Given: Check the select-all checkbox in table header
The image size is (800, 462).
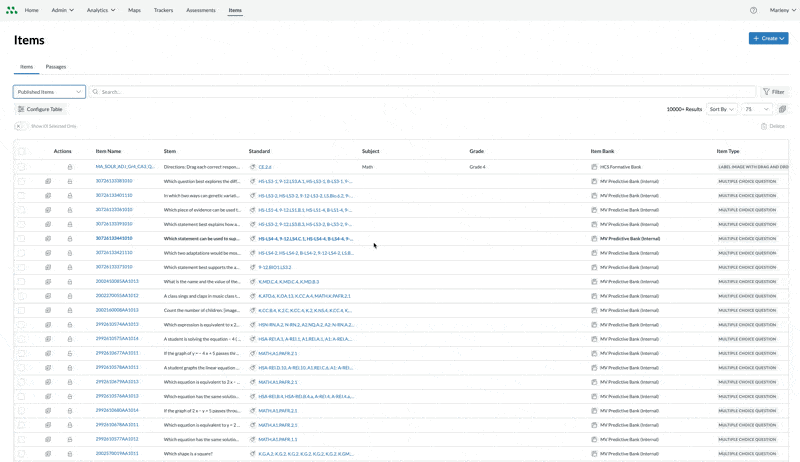Looking at the screenshot, I should (21, 151).
